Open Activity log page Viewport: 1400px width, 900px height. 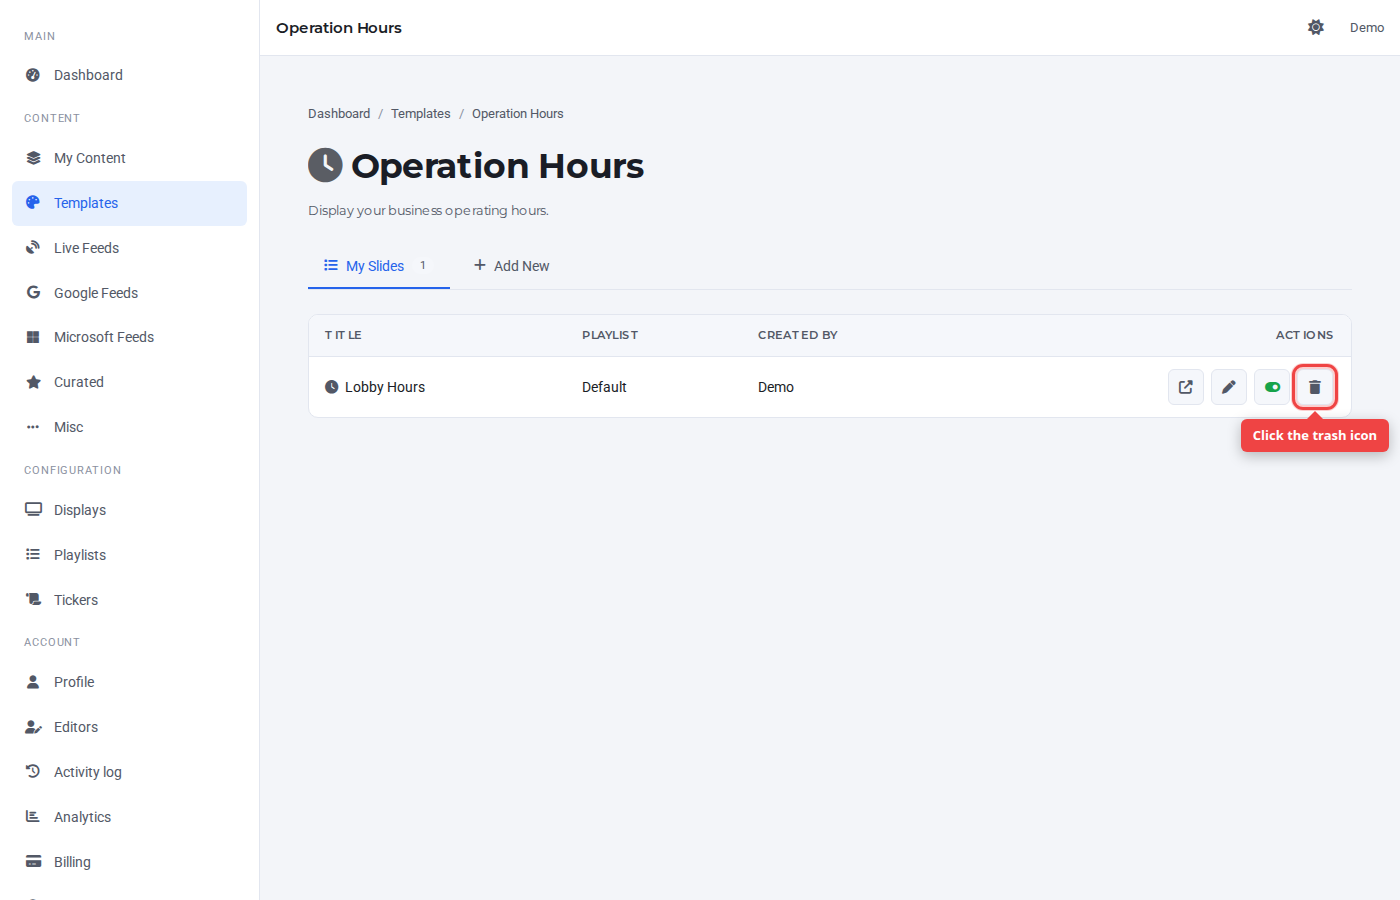pyautogui.click(x=129, y=772)
